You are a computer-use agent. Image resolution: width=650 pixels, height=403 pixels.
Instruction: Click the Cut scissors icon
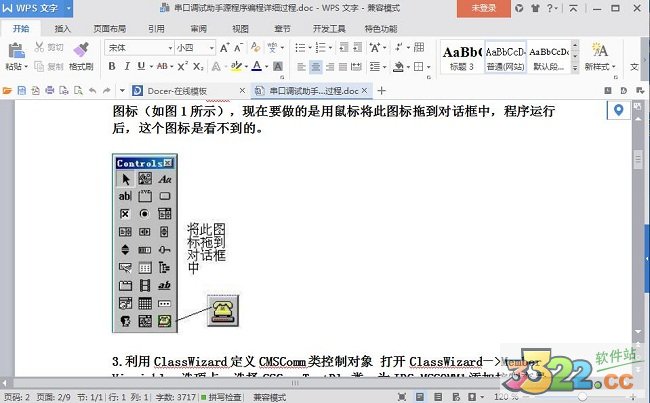pos(39,47)
